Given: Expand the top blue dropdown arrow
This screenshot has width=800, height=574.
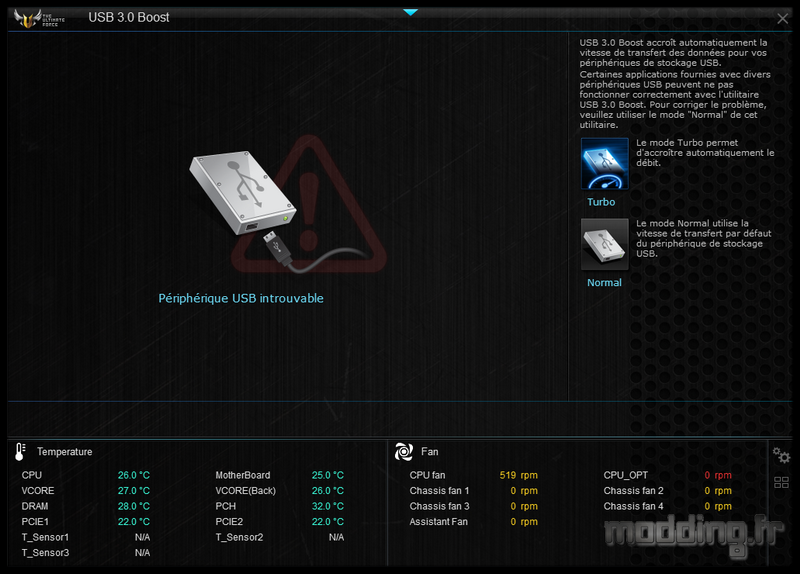Looking at the screenshot, I should (410, 12).
